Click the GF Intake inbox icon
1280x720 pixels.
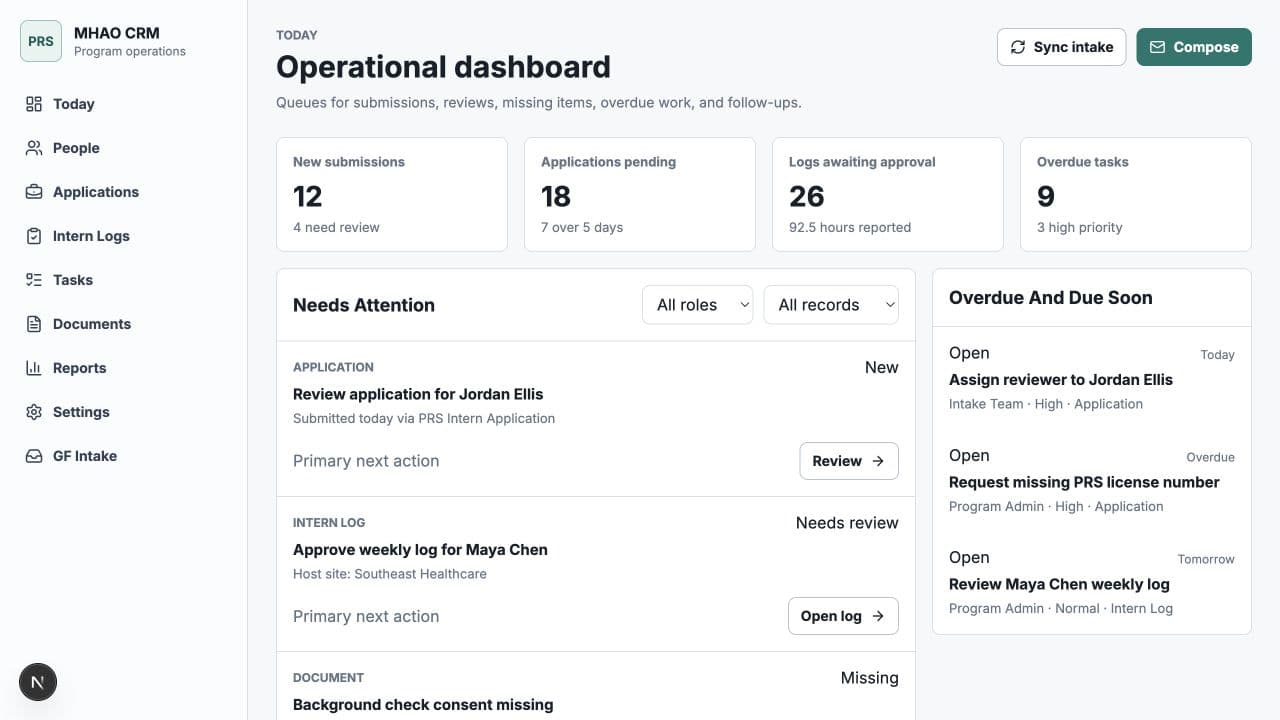coord(34,456)
